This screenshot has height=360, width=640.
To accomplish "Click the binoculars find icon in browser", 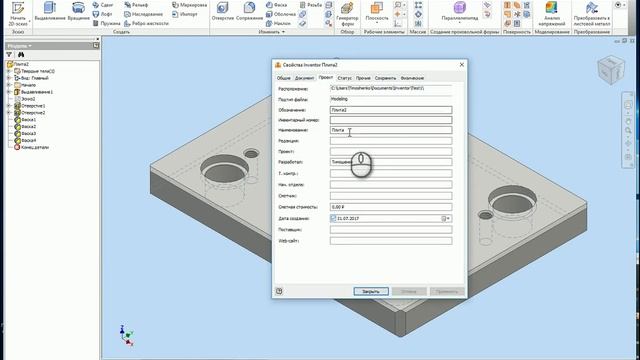I will tap(21, 54).
